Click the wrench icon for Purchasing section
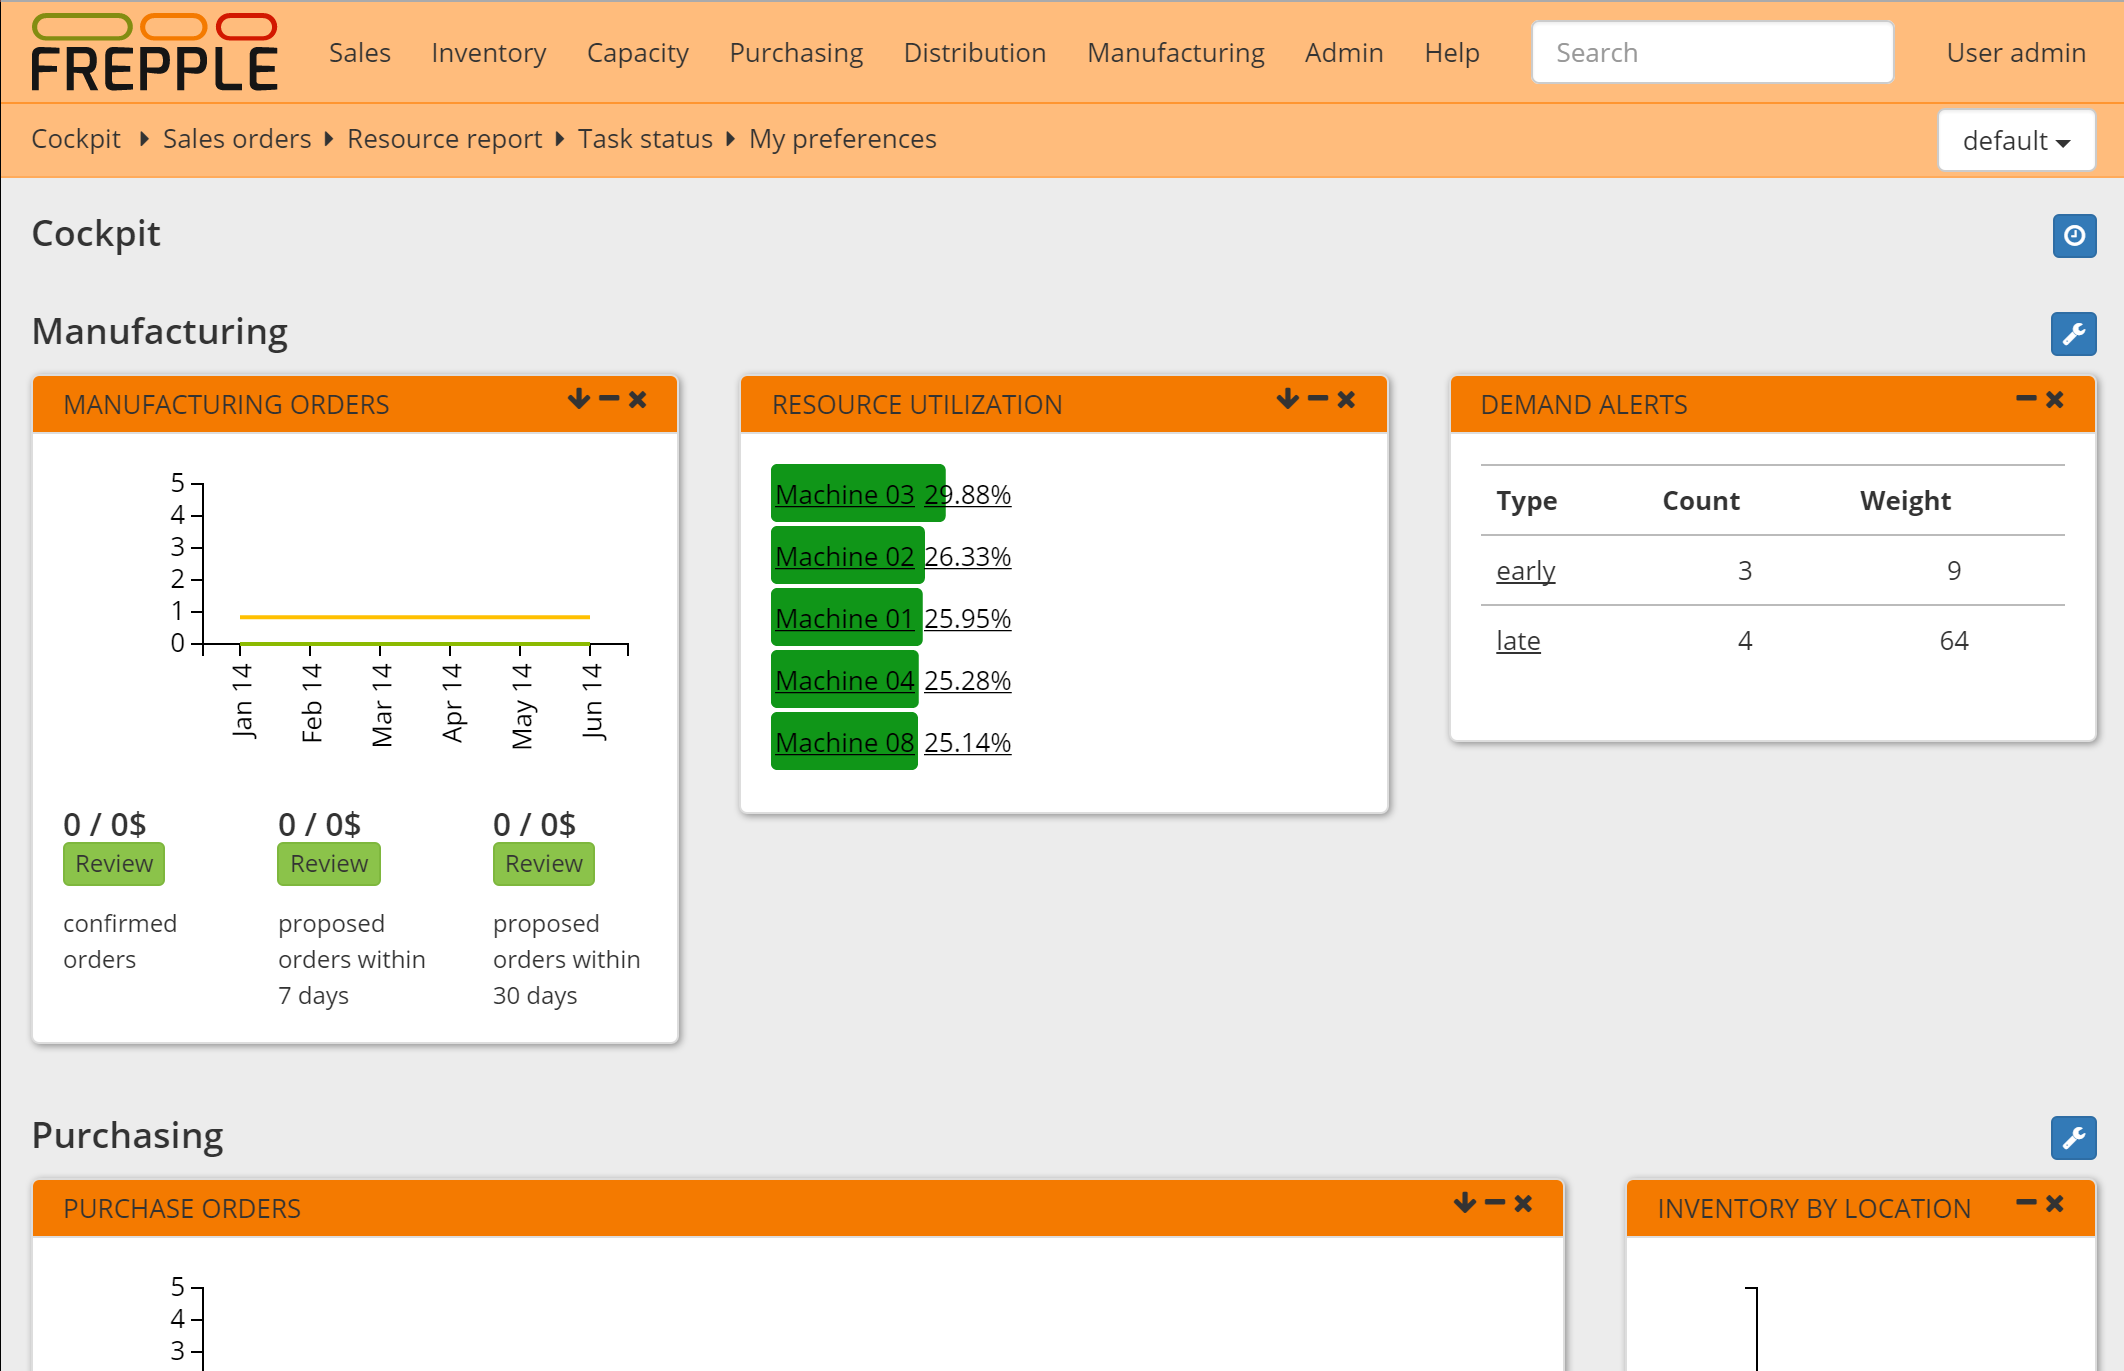This screenshot has height=1371, width=2124. (x=2073, y=1138)
